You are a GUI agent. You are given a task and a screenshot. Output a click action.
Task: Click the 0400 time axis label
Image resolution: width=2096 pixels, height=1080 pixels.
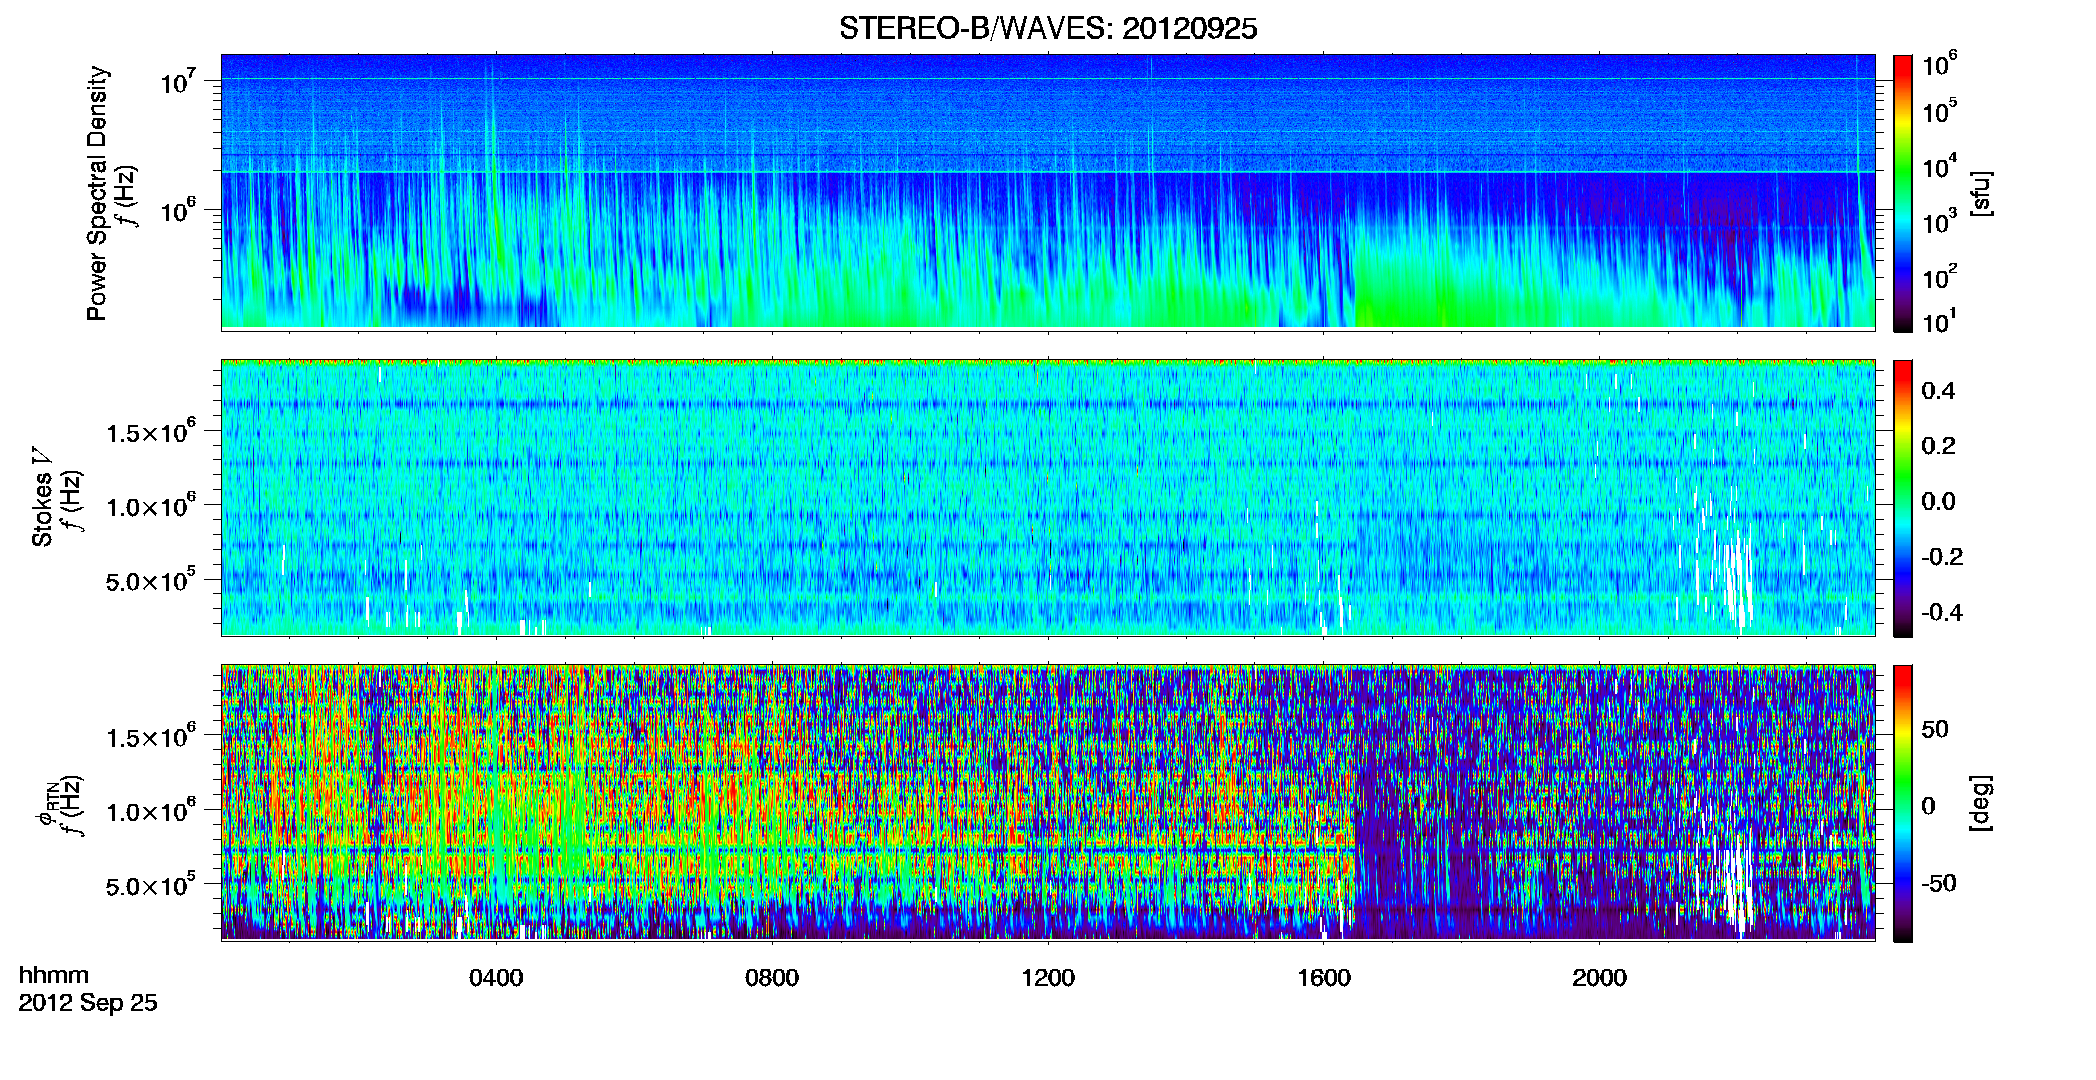pos(496,978)
